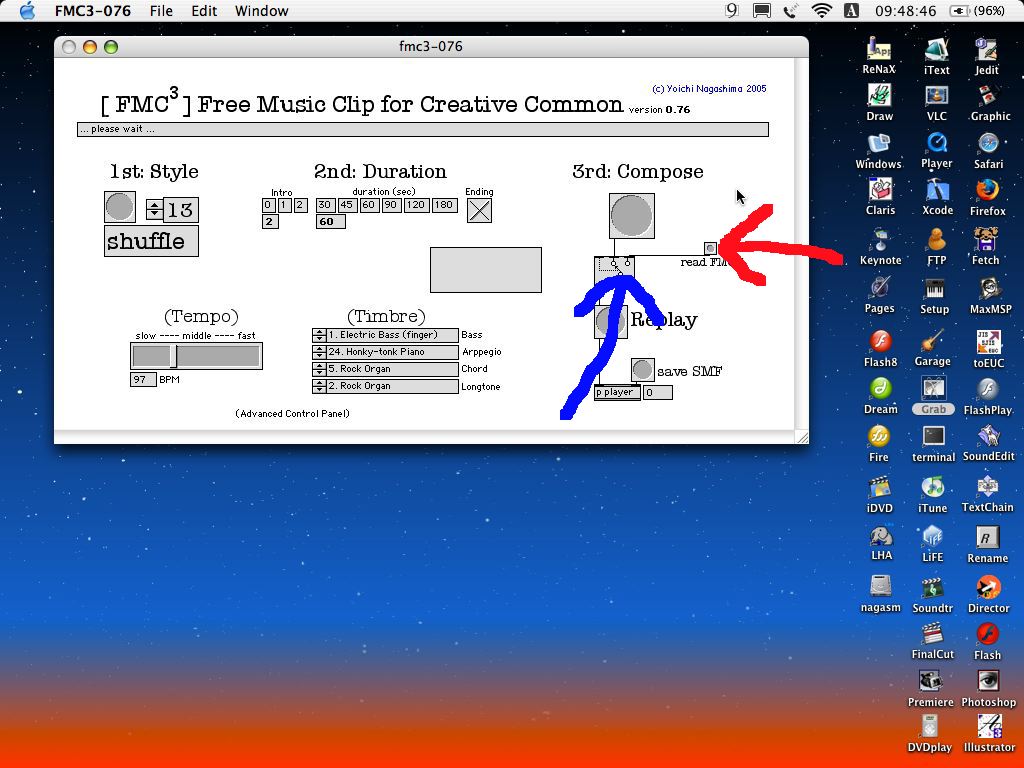Click the please wait status bar

click(423, 129)
